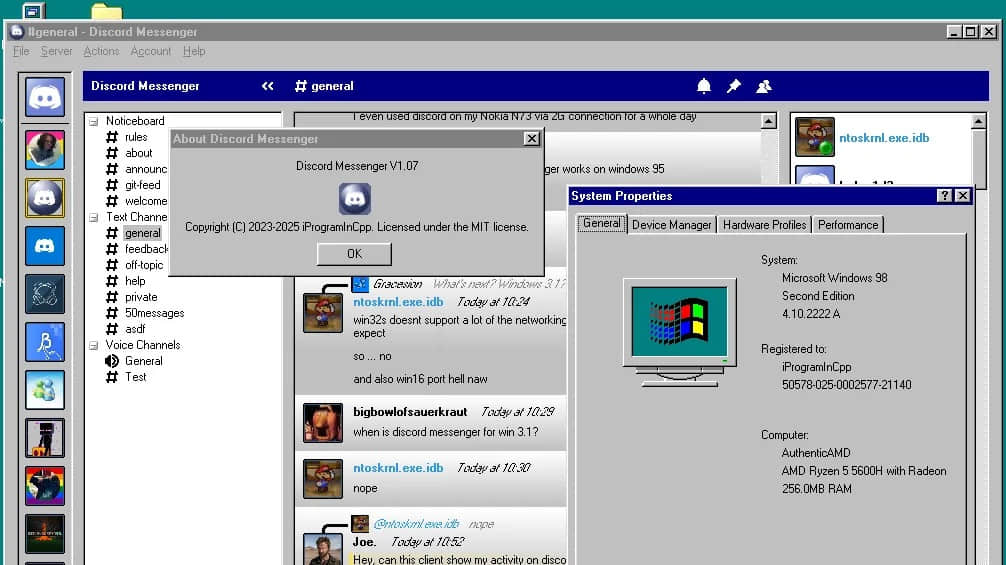Open the rules channel

coord(136,137)
